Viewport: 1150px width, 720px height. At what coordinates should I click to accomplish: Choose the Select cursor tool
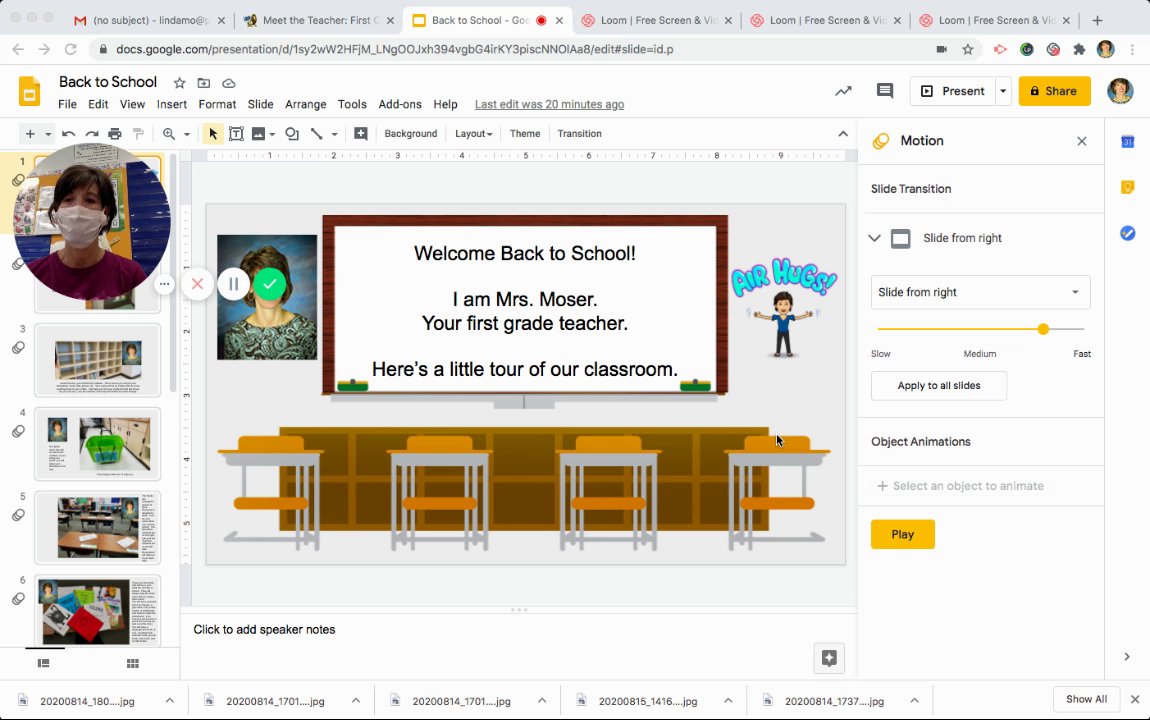coord(213,133)
